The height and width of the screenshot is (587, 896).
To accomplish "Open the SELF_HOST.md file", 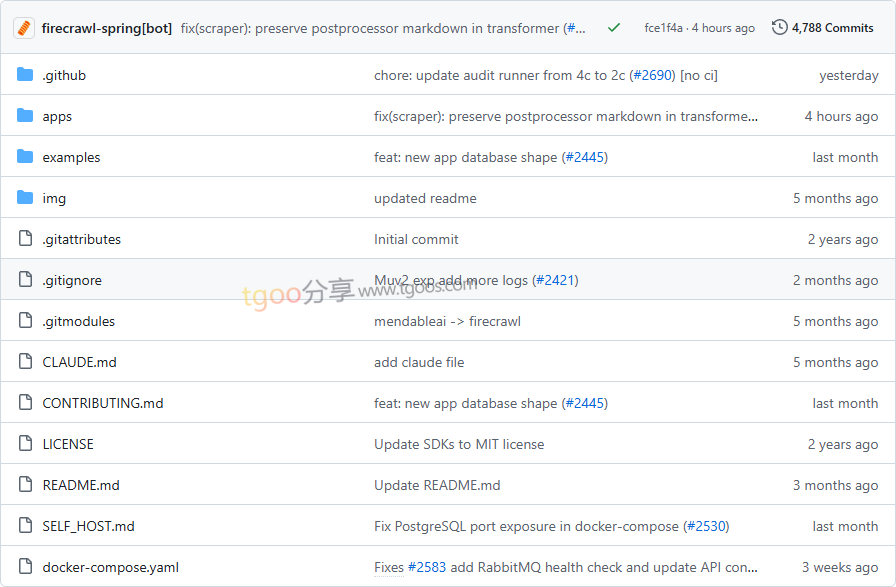I will point(88,526).
